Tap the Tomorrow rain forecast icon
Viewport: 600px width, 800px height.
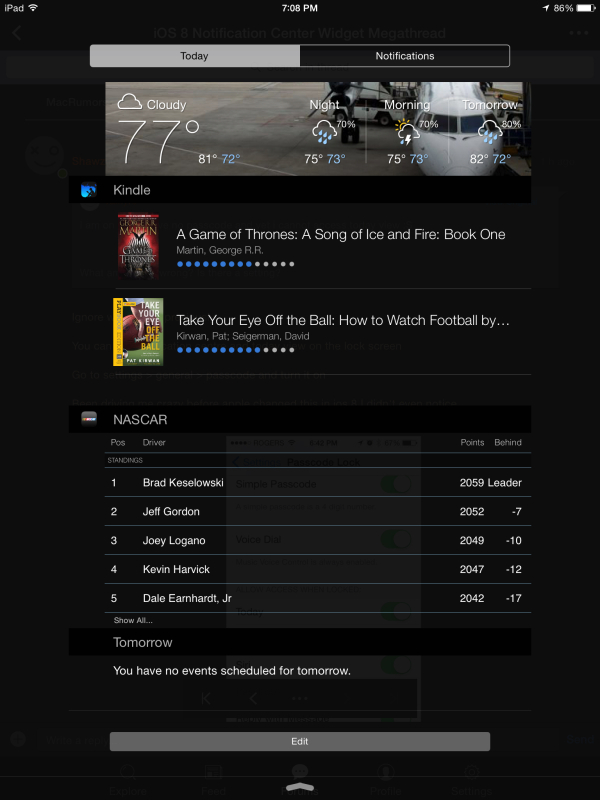(489, 132)
